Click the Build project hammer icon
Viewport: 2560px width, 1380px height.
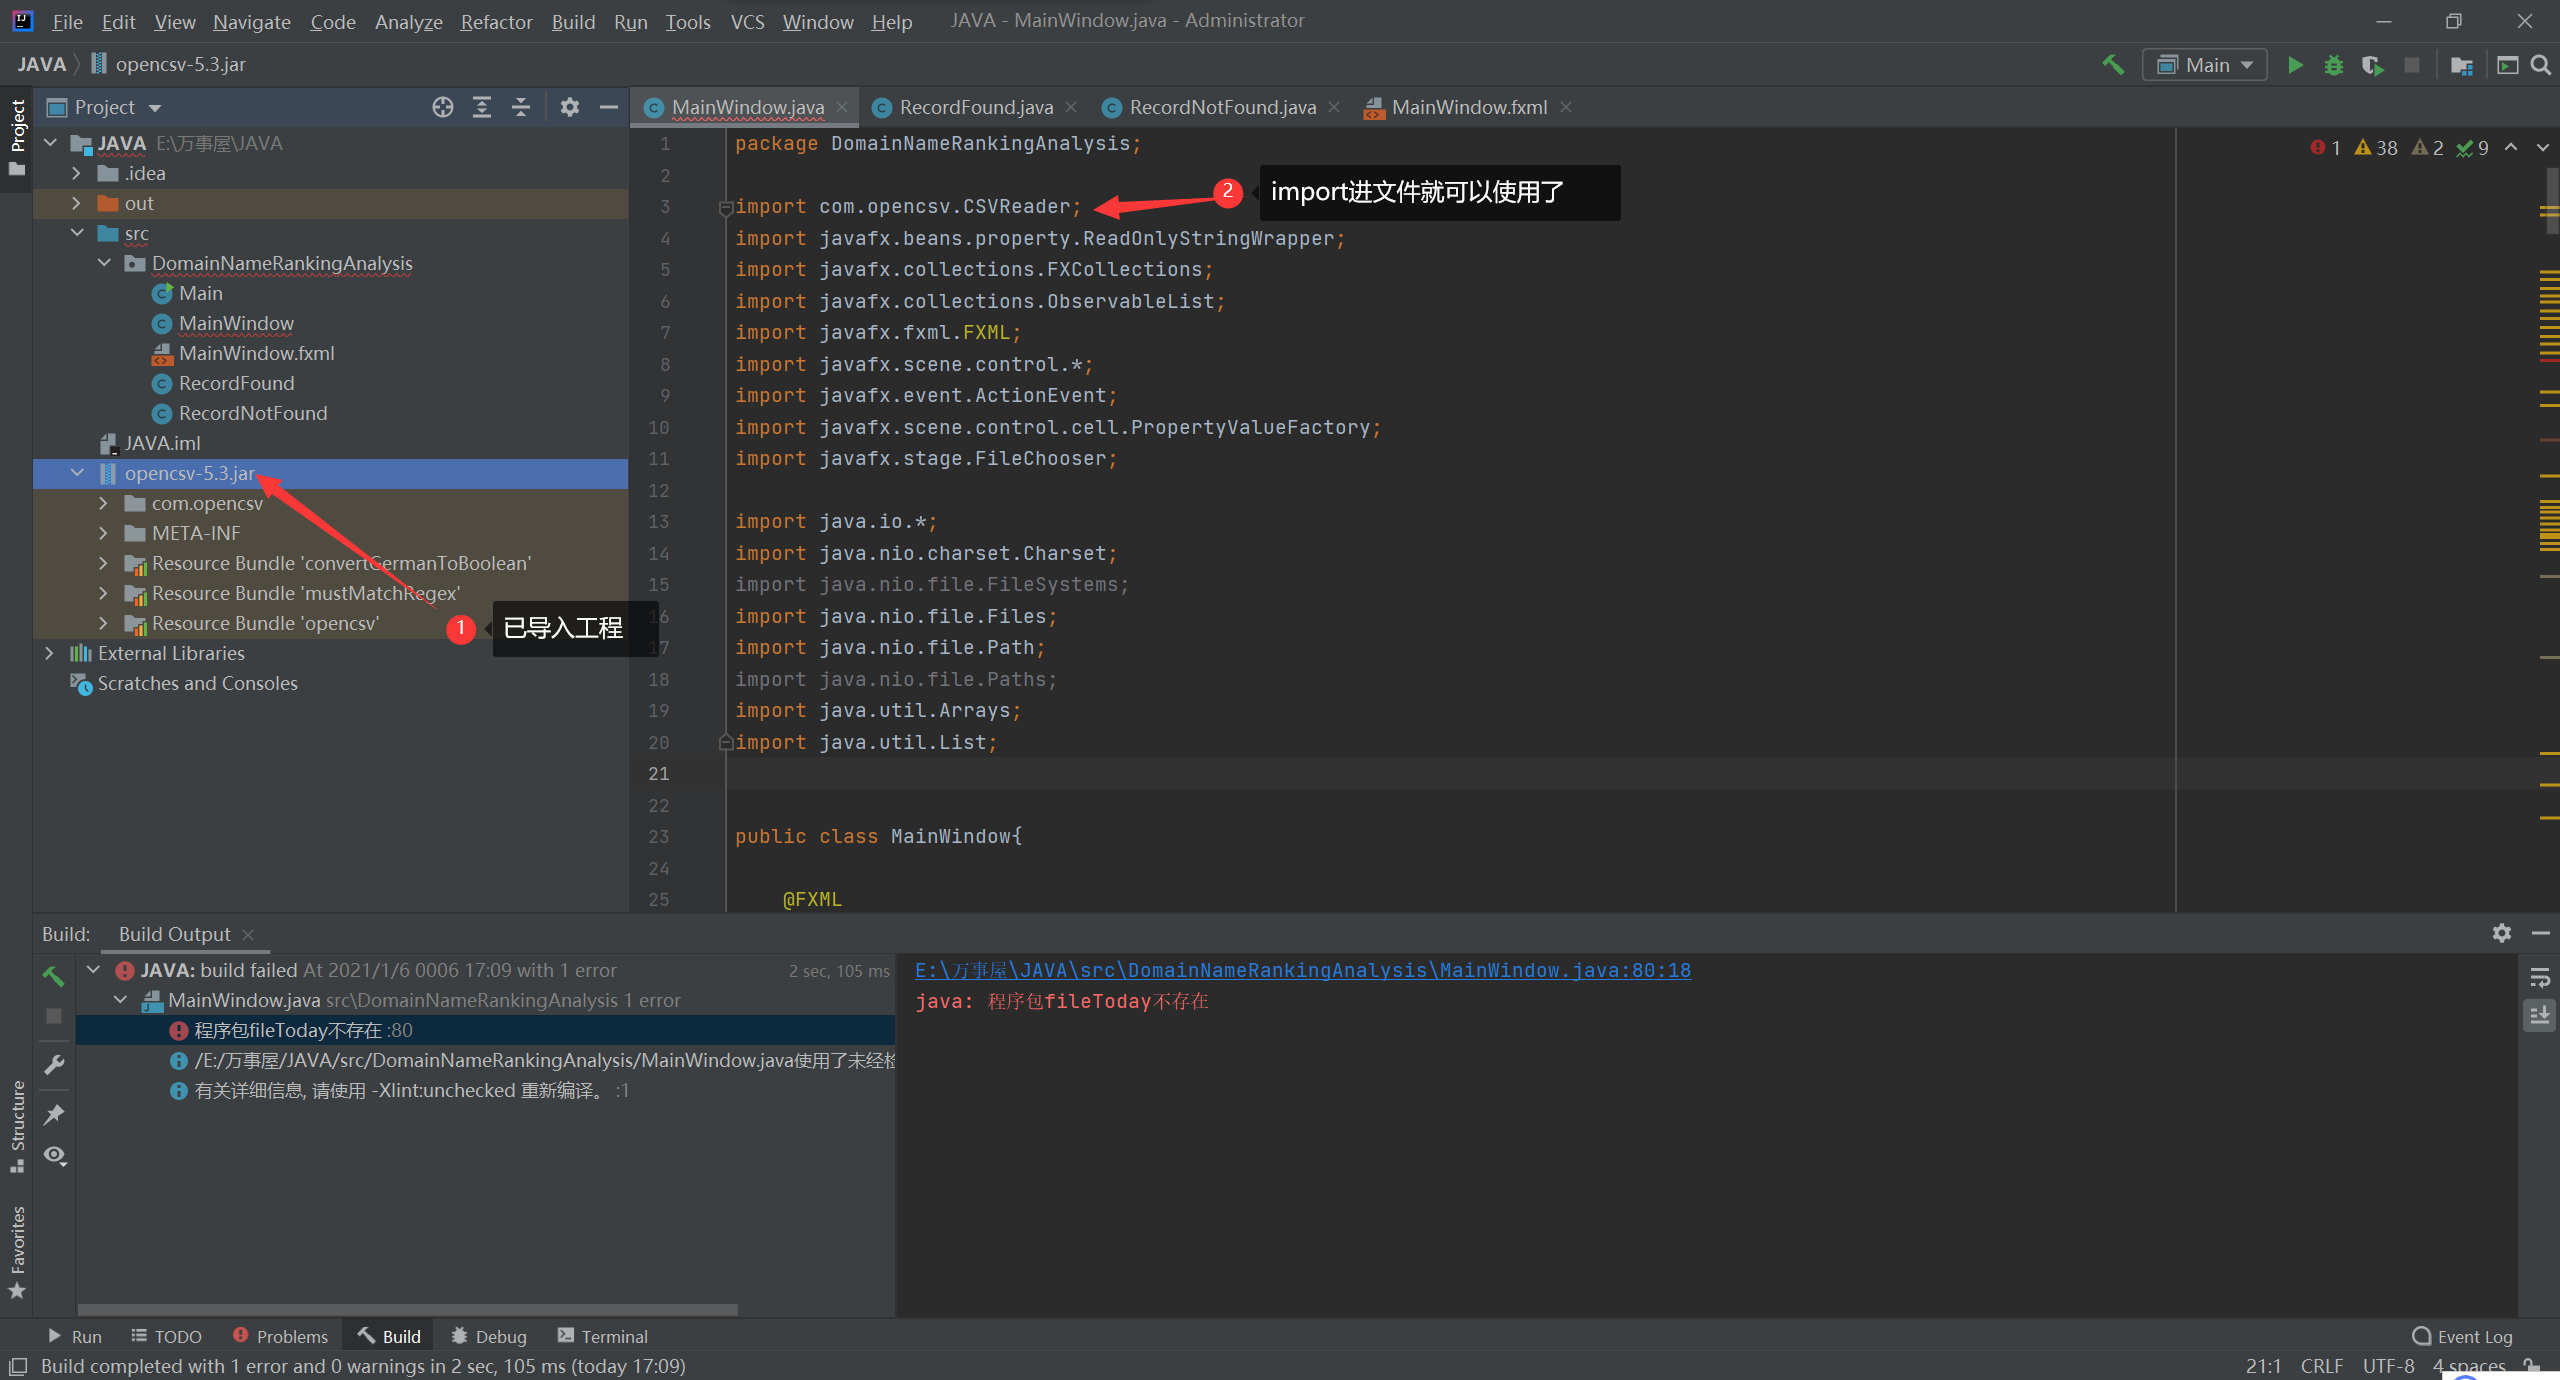2112,65
